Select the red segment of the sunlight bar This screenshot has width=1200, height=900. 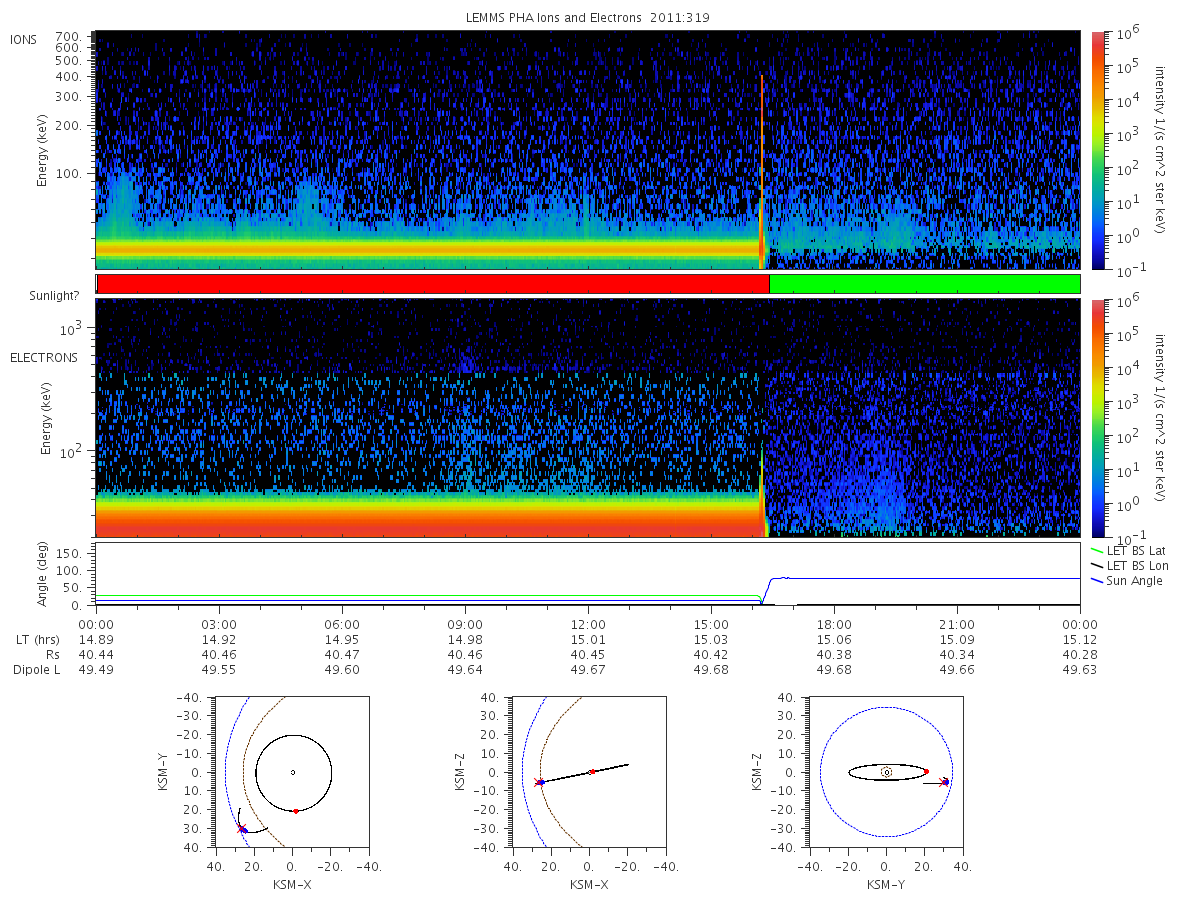(433, 284)
